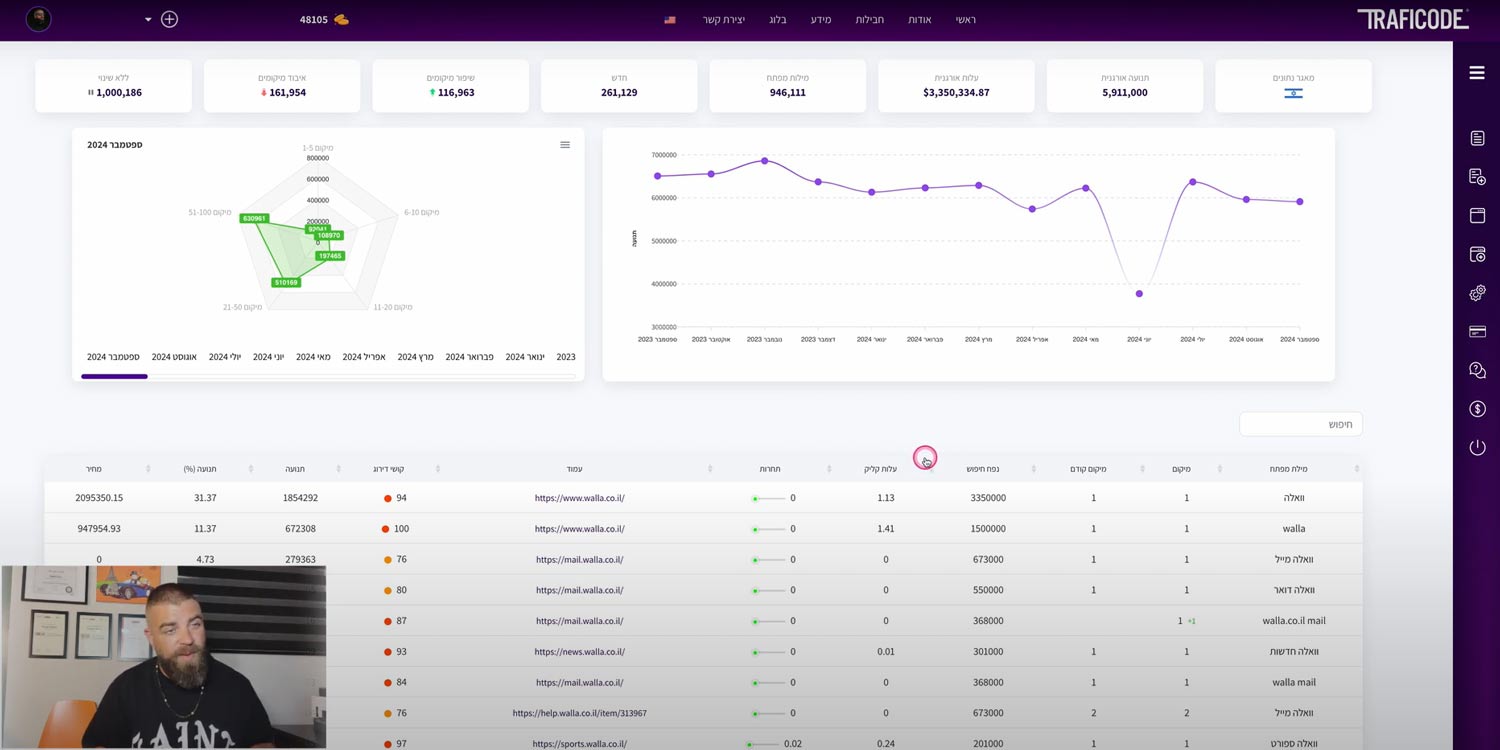
Task: Click the Israel flag in מאגר נתונים card
Action: [x=1293, y=93]
